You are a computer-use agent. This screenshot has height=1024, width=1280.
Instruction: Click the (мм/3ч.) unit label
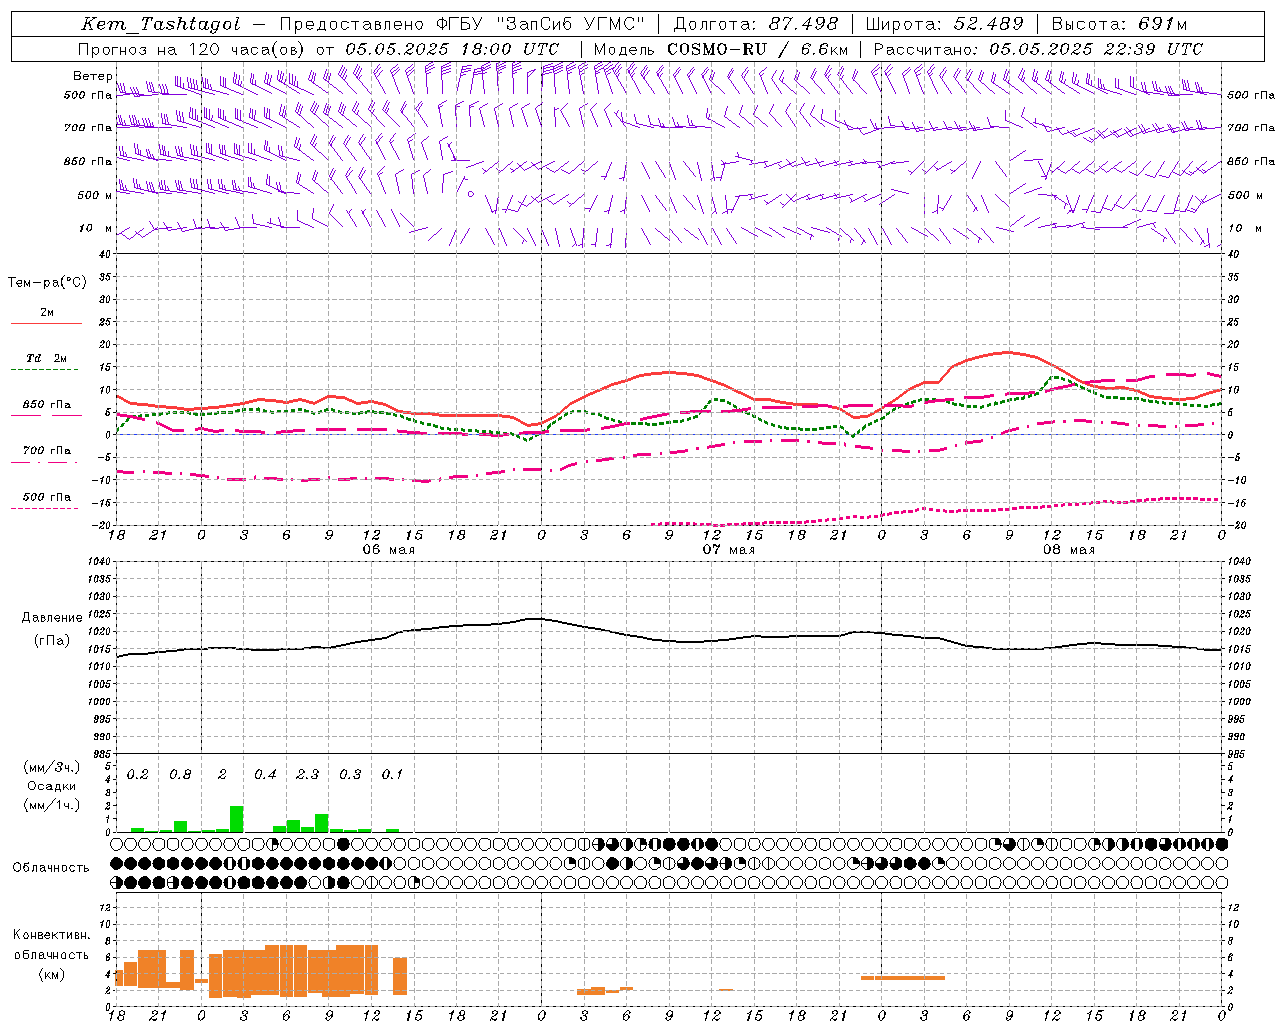[52, 767]
